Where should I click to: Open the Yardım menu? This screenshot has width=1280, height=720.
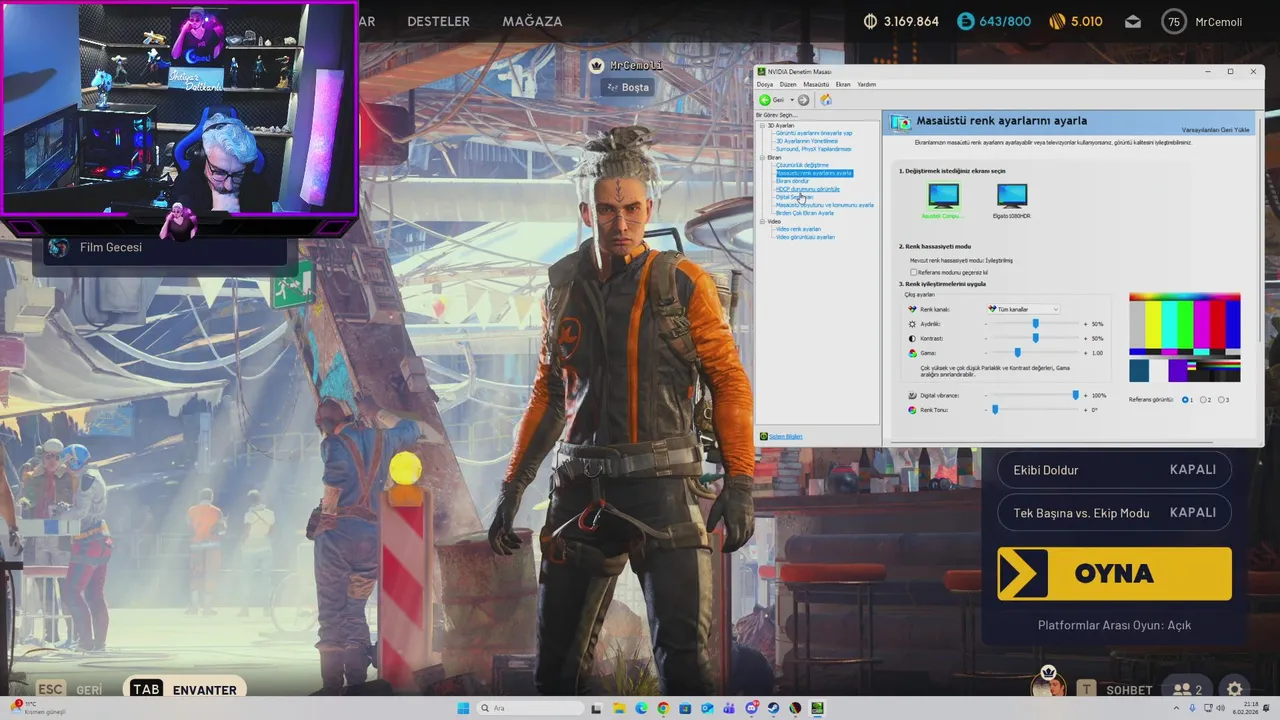pyautogui.click(x=867, y=84)
